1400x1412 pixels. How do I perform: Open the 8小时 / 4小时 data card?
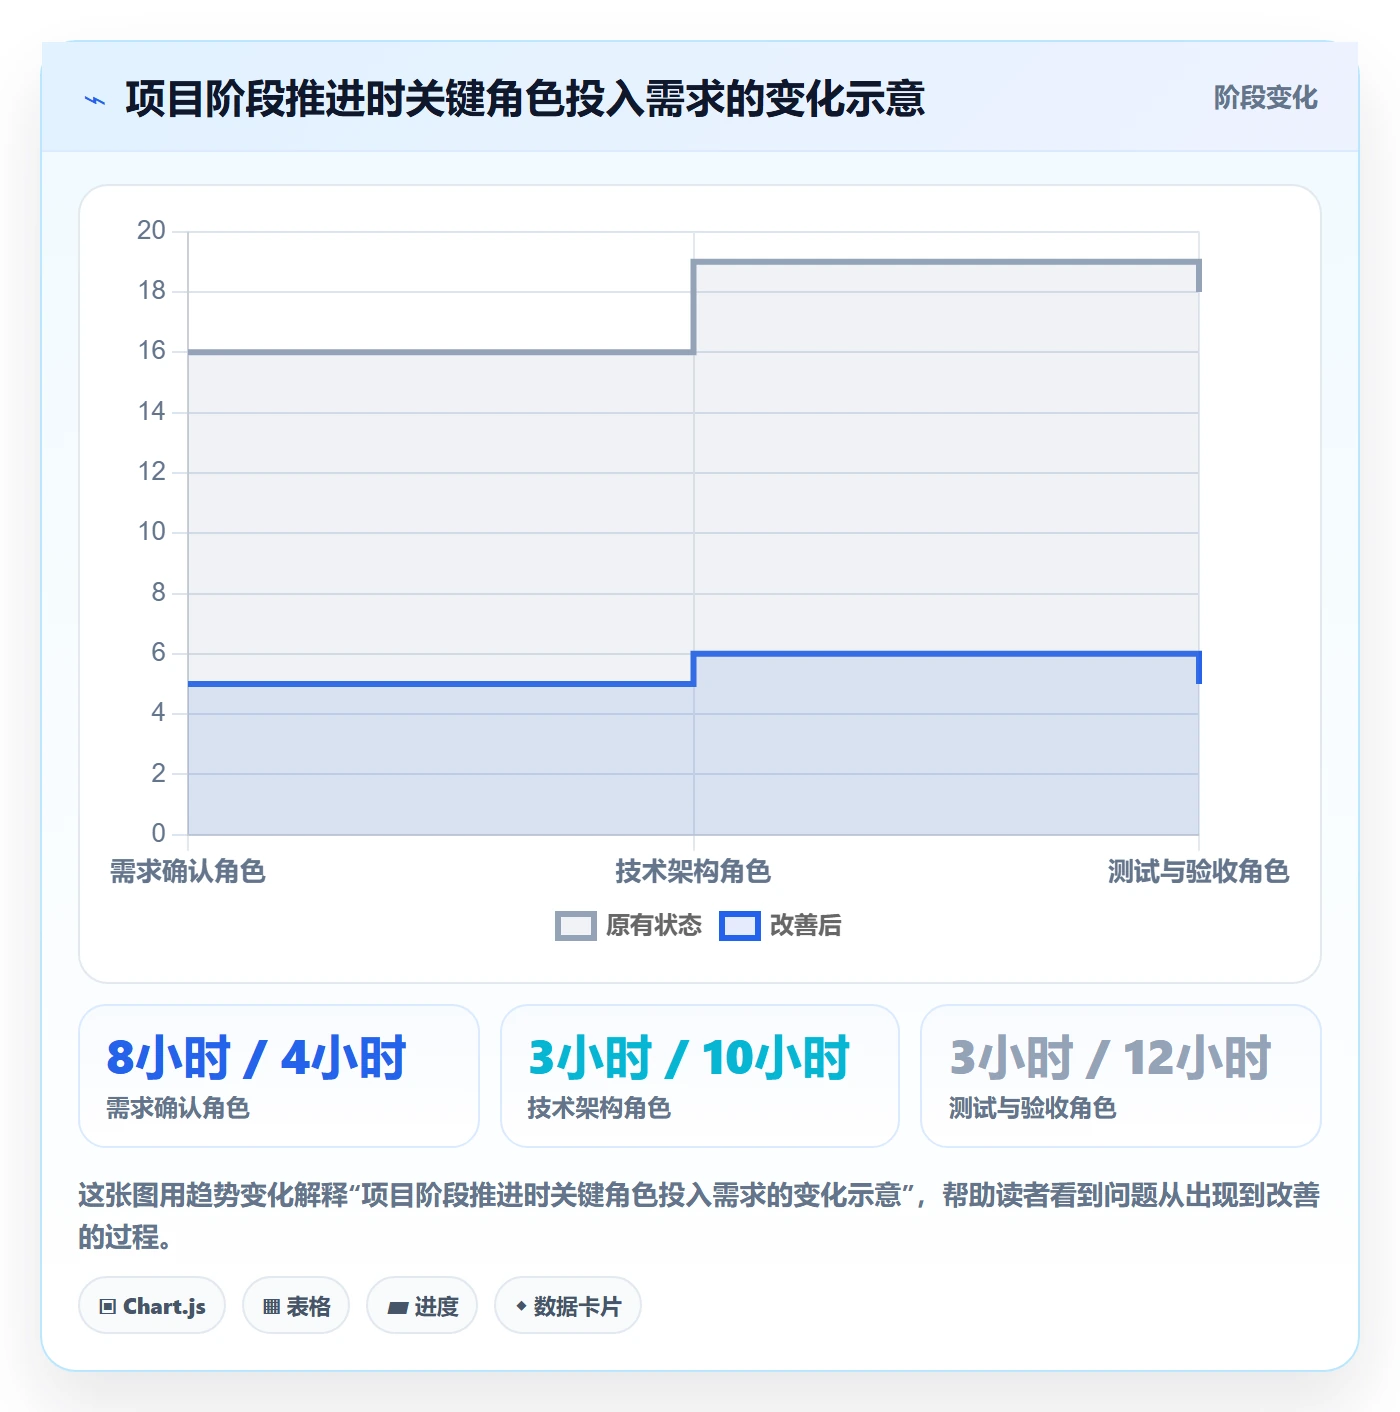(279, 1076)
